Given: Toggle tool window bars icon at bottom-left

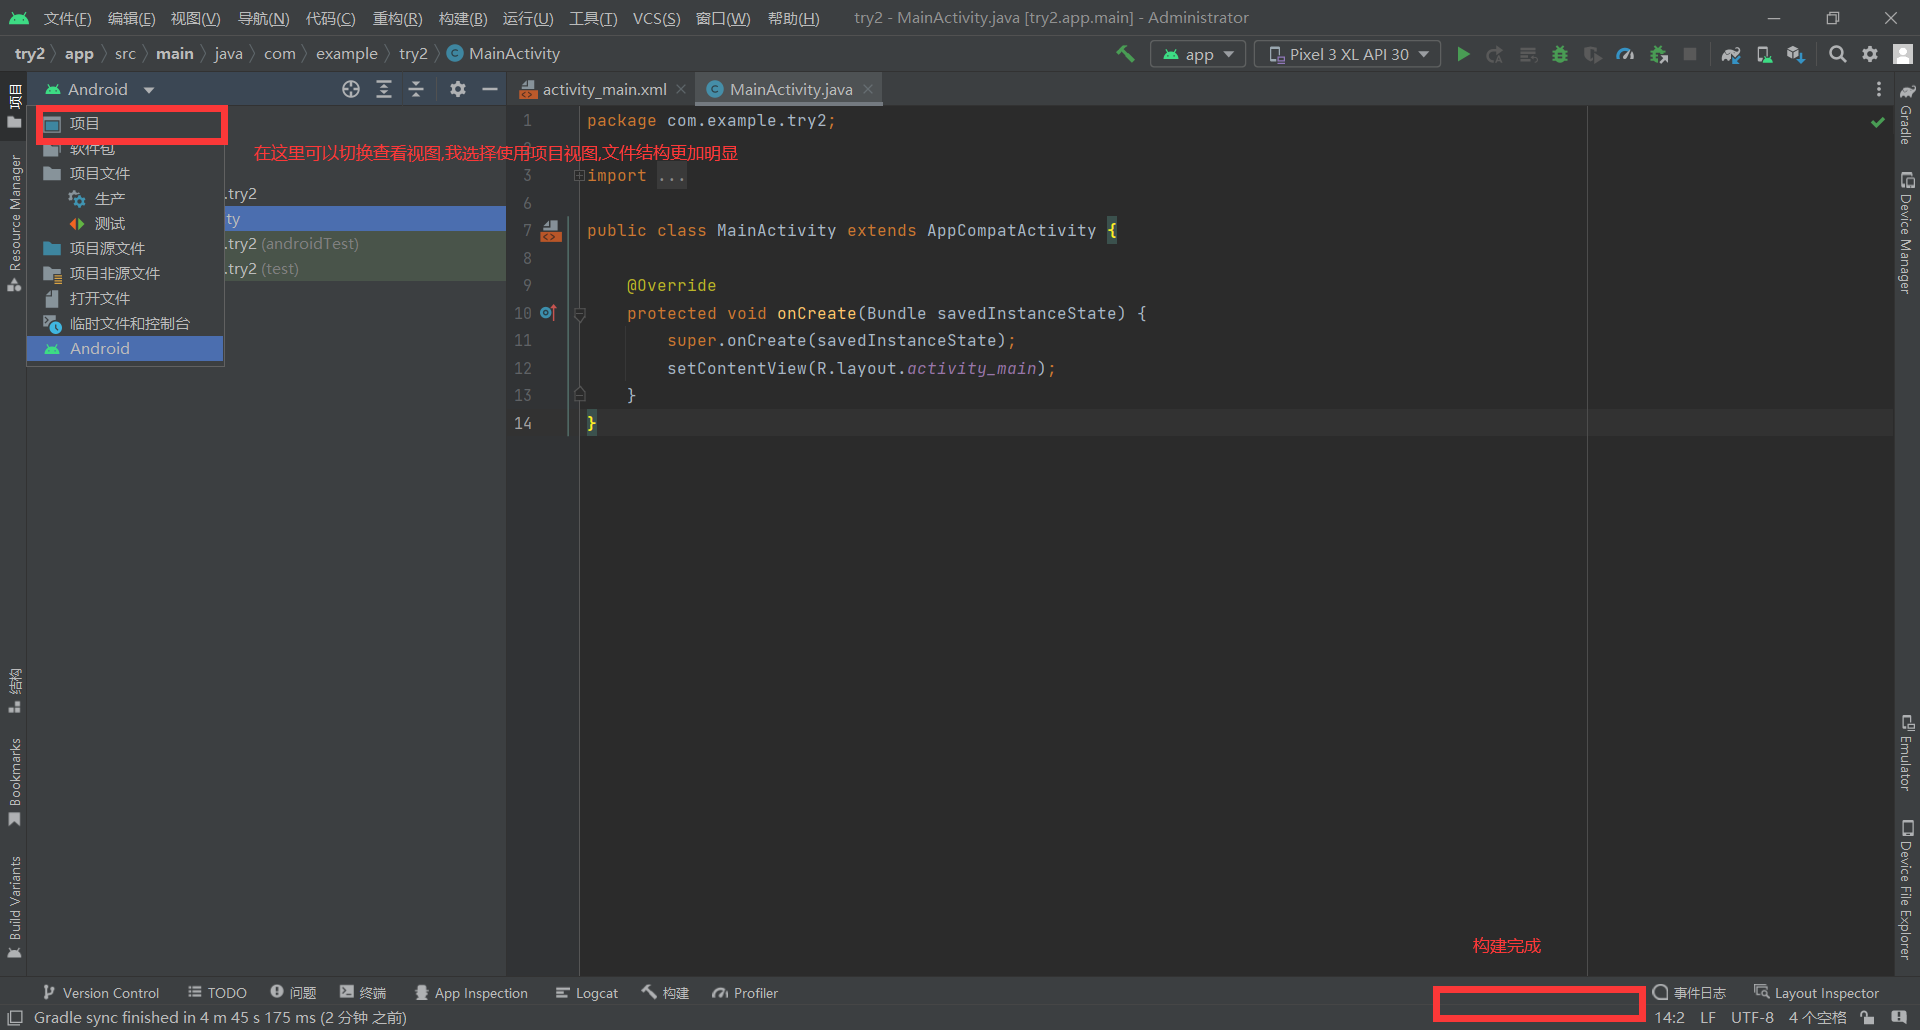Looking at the screenshot, I should tap(15, 1018).
